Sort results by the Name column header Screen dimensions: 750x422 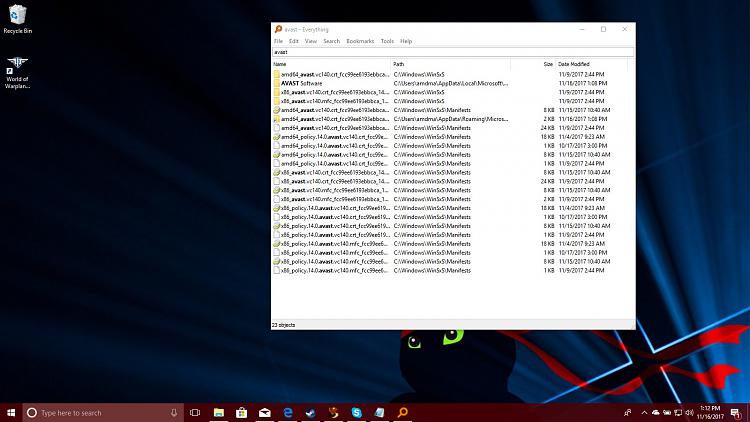(x=331, y=64)
